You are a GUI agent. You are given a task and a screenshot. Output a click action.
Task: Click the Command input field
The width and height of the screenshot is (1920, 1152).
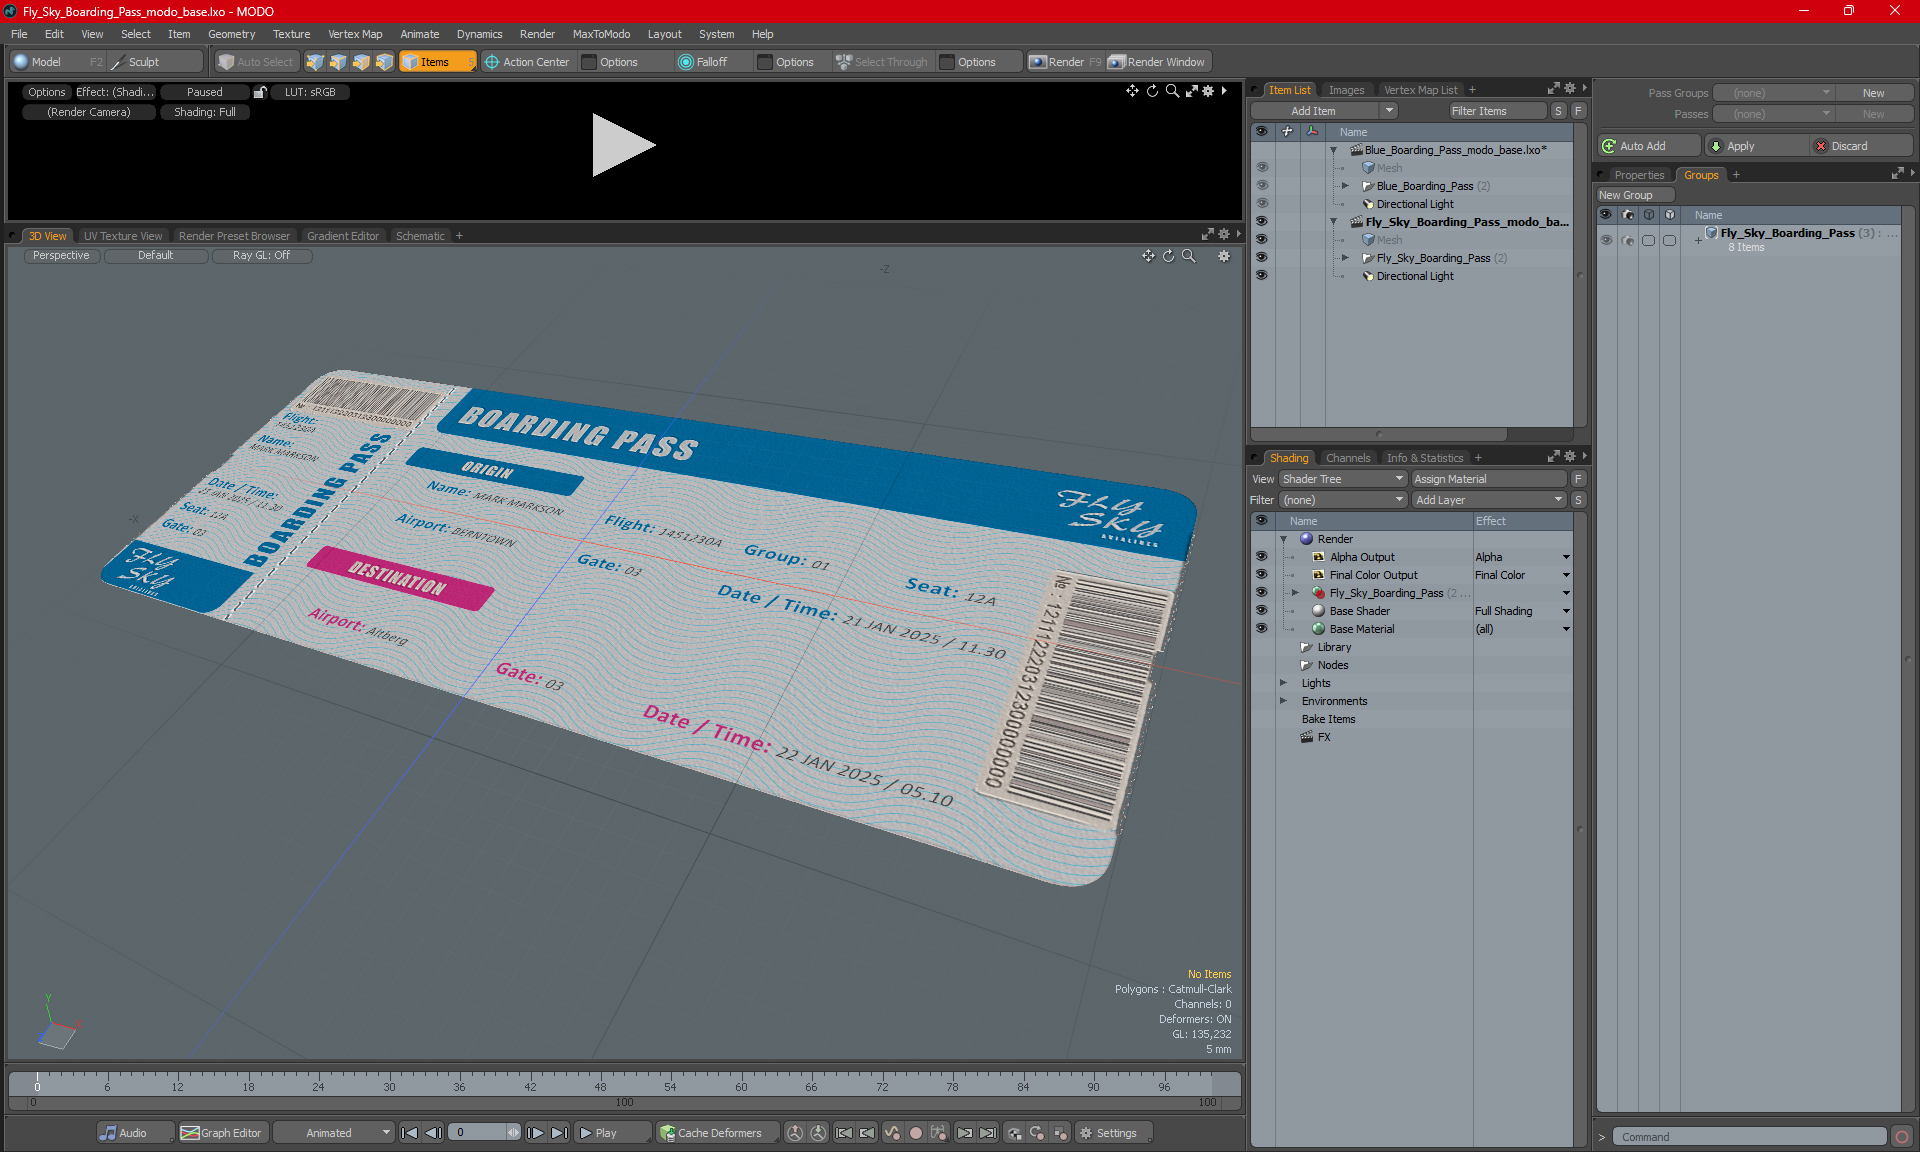[1751, 1137]
